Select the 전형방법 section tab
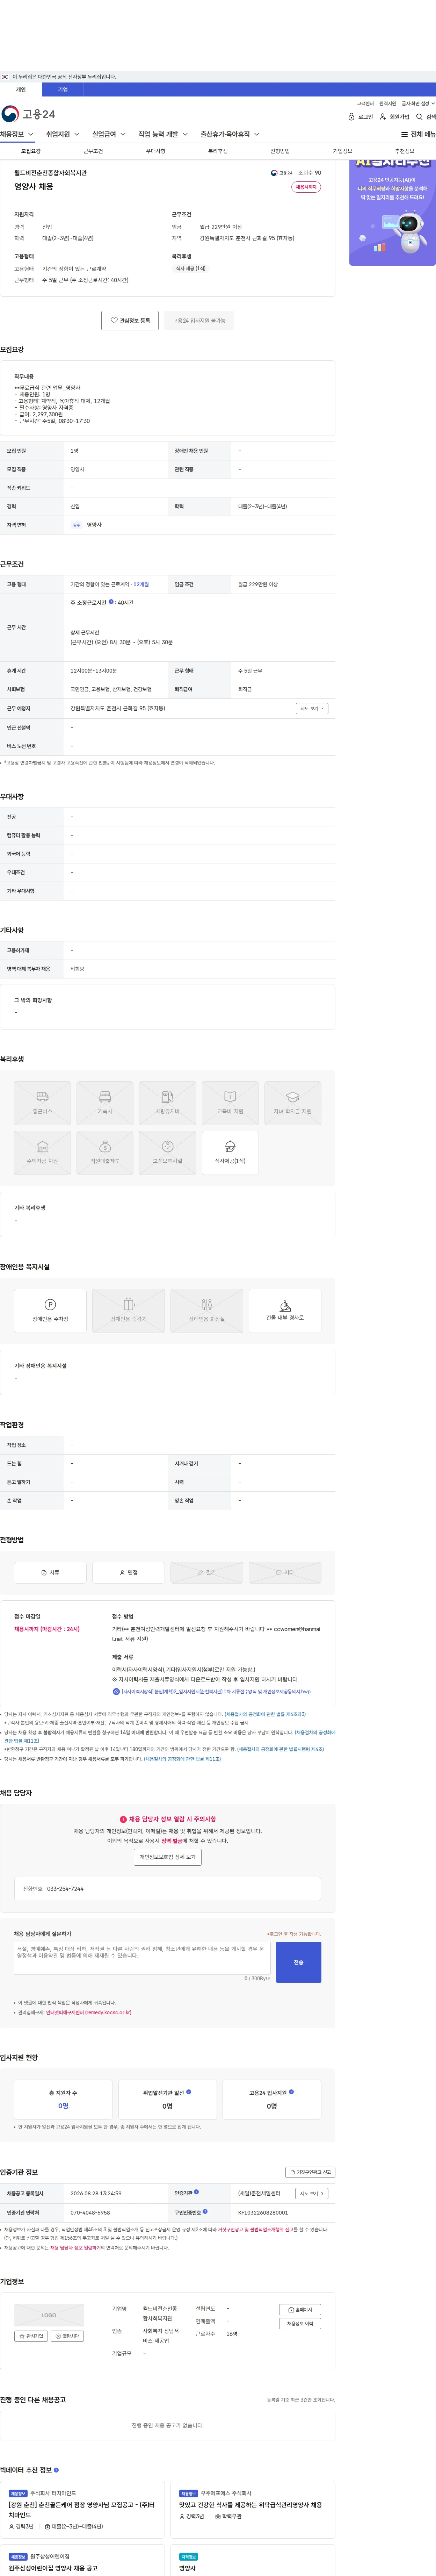The height and width of the screenshot is (2576, 436). (x=280, y=151)
